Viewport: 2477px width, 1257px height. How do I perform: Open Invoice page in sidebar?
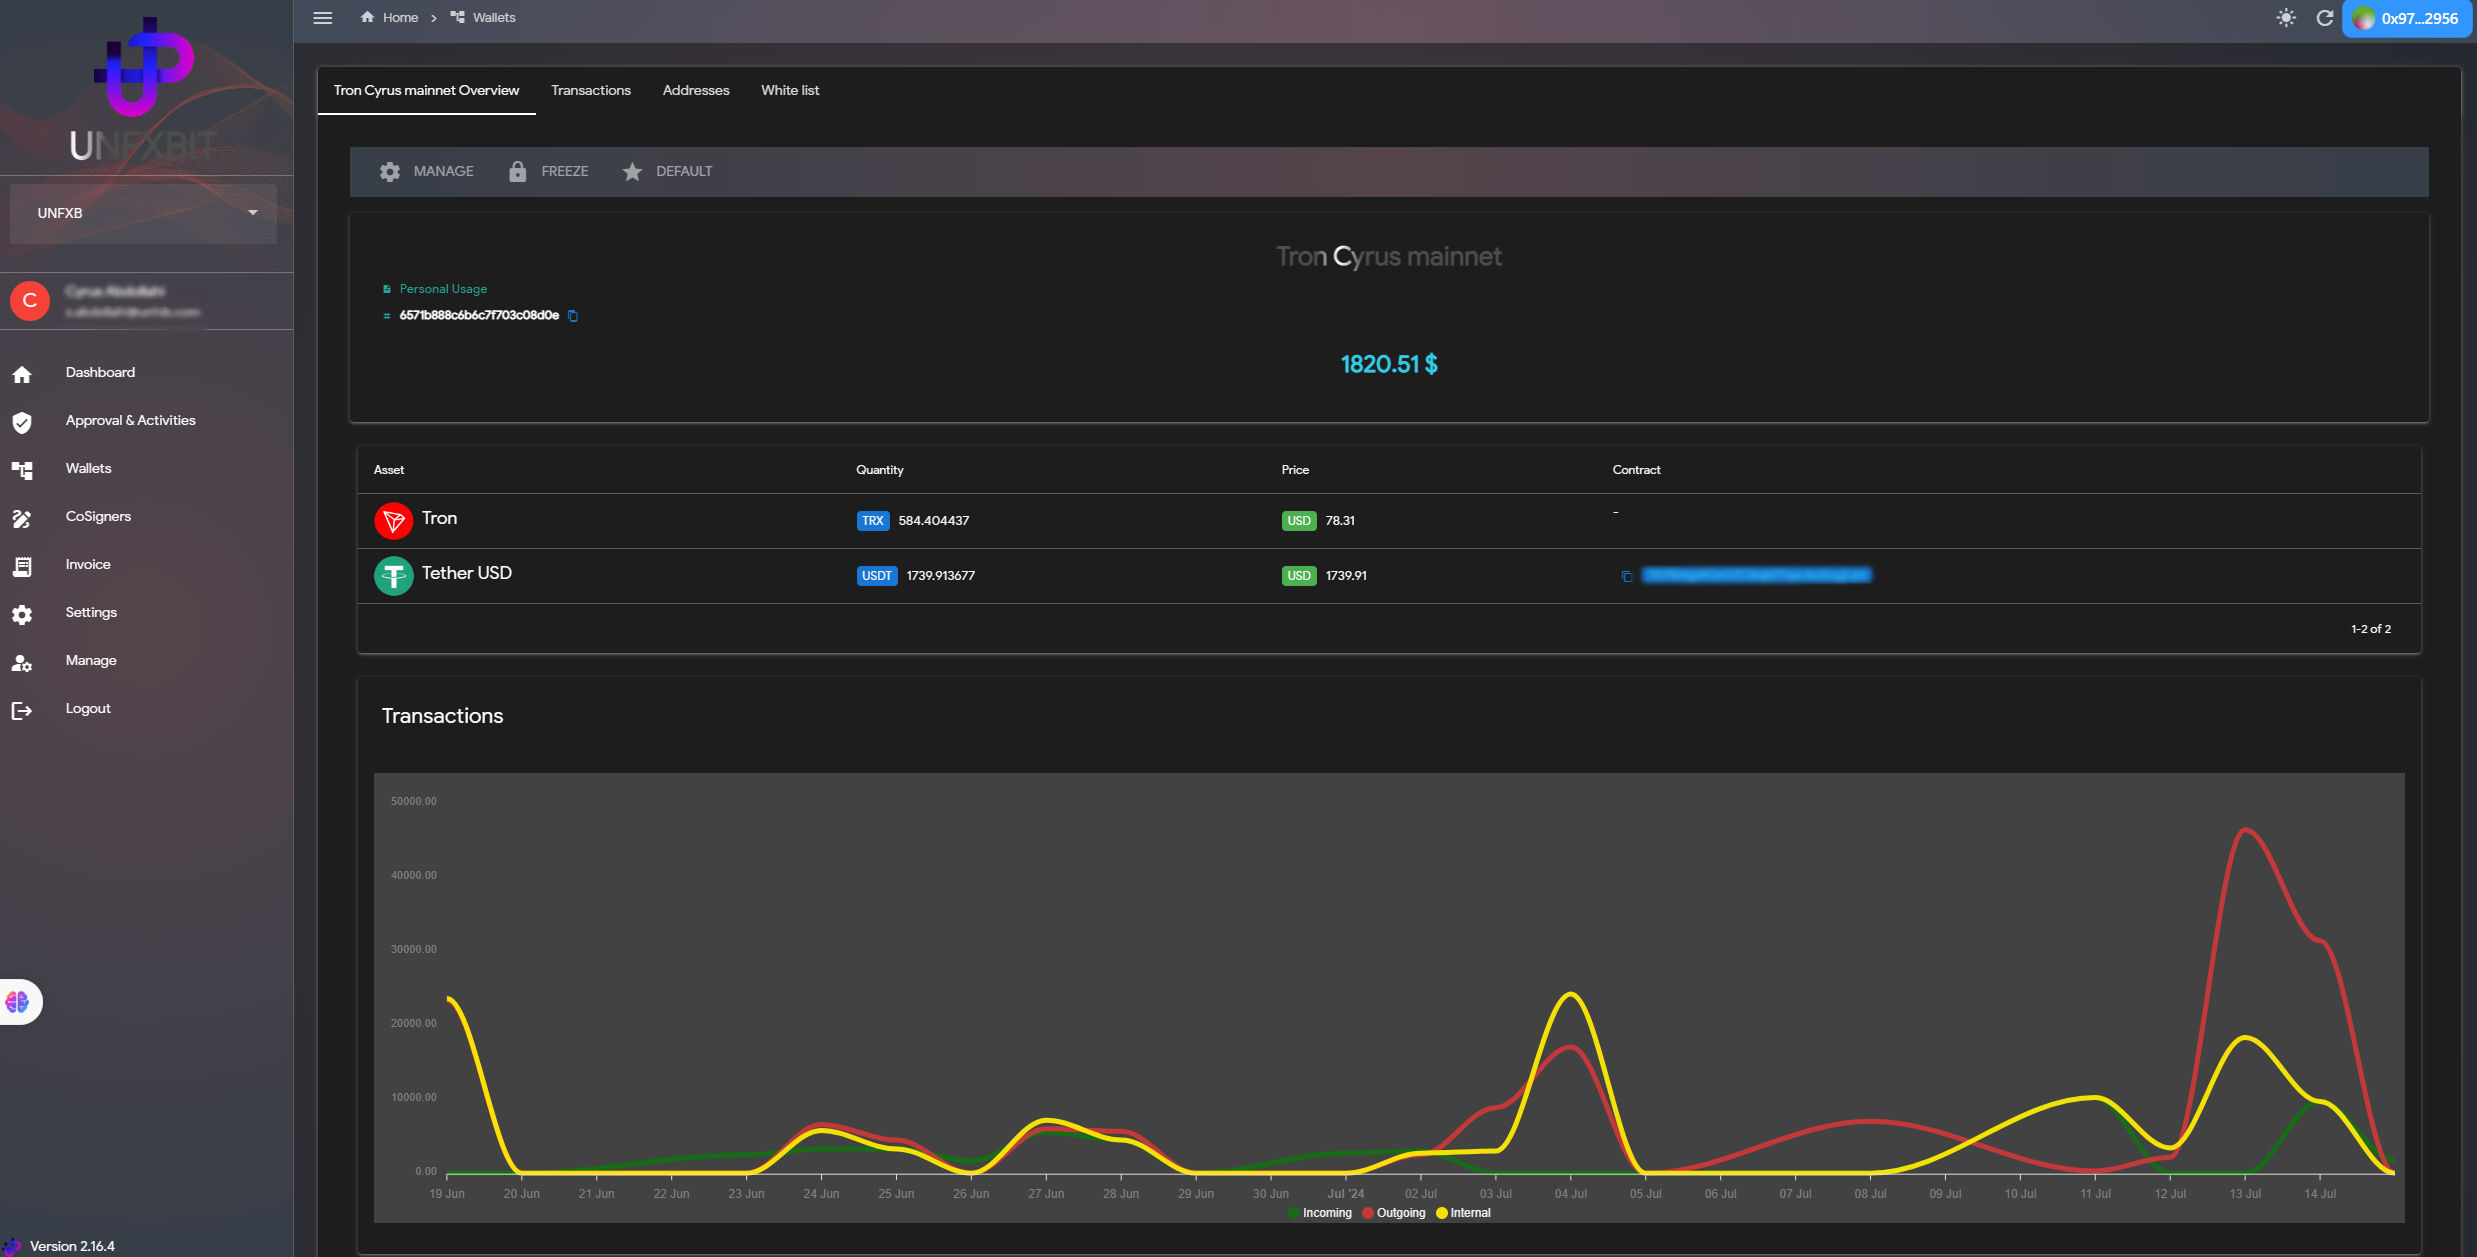pyautogui.click(x=88, y=564)
